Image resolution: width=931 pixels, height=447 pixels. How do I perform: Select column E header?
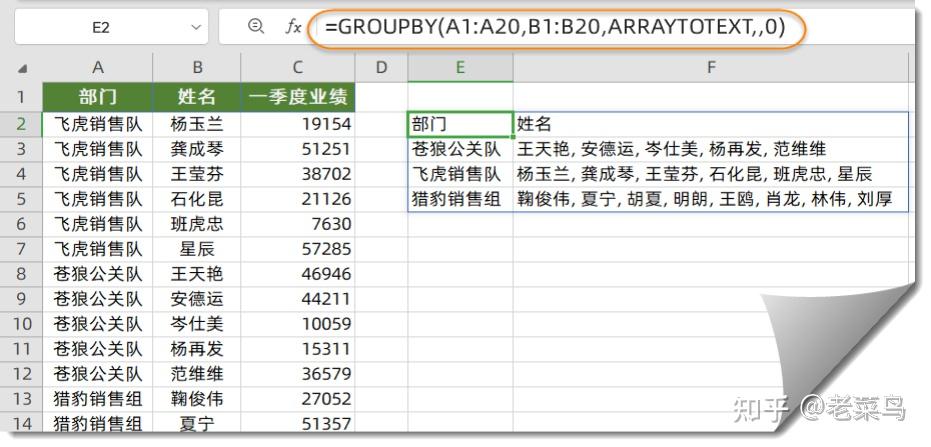[460, 68]
